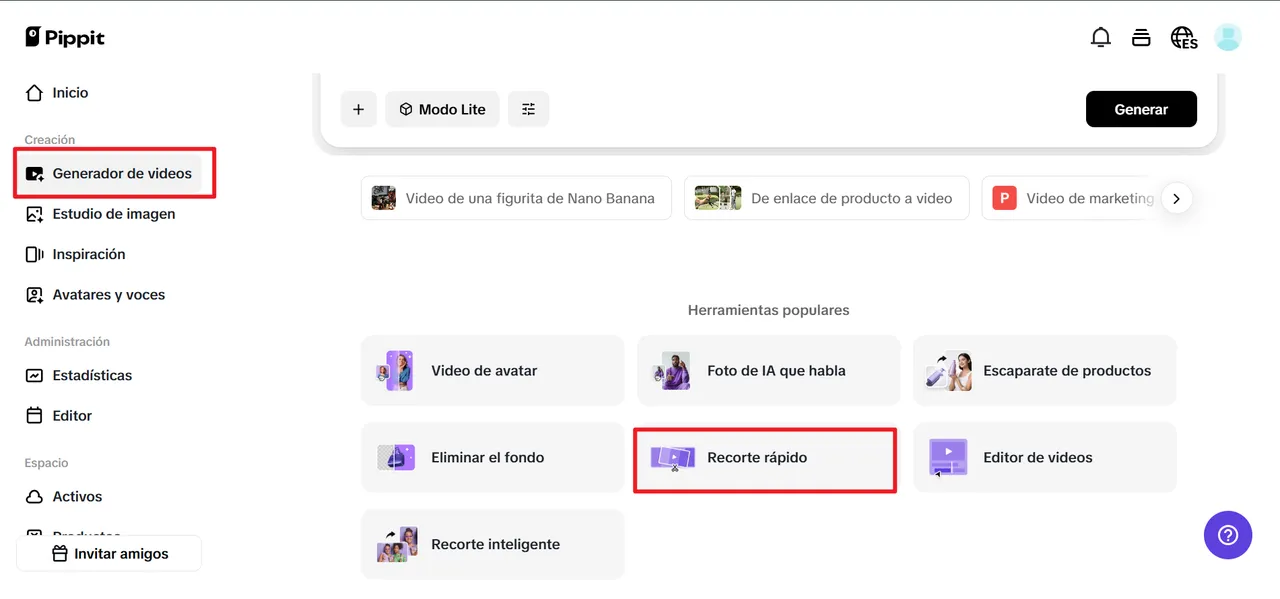Select Generador de videos in sidebar
Screen dimensions: 1280x599
pyautogui.click(x=121, y=173)
